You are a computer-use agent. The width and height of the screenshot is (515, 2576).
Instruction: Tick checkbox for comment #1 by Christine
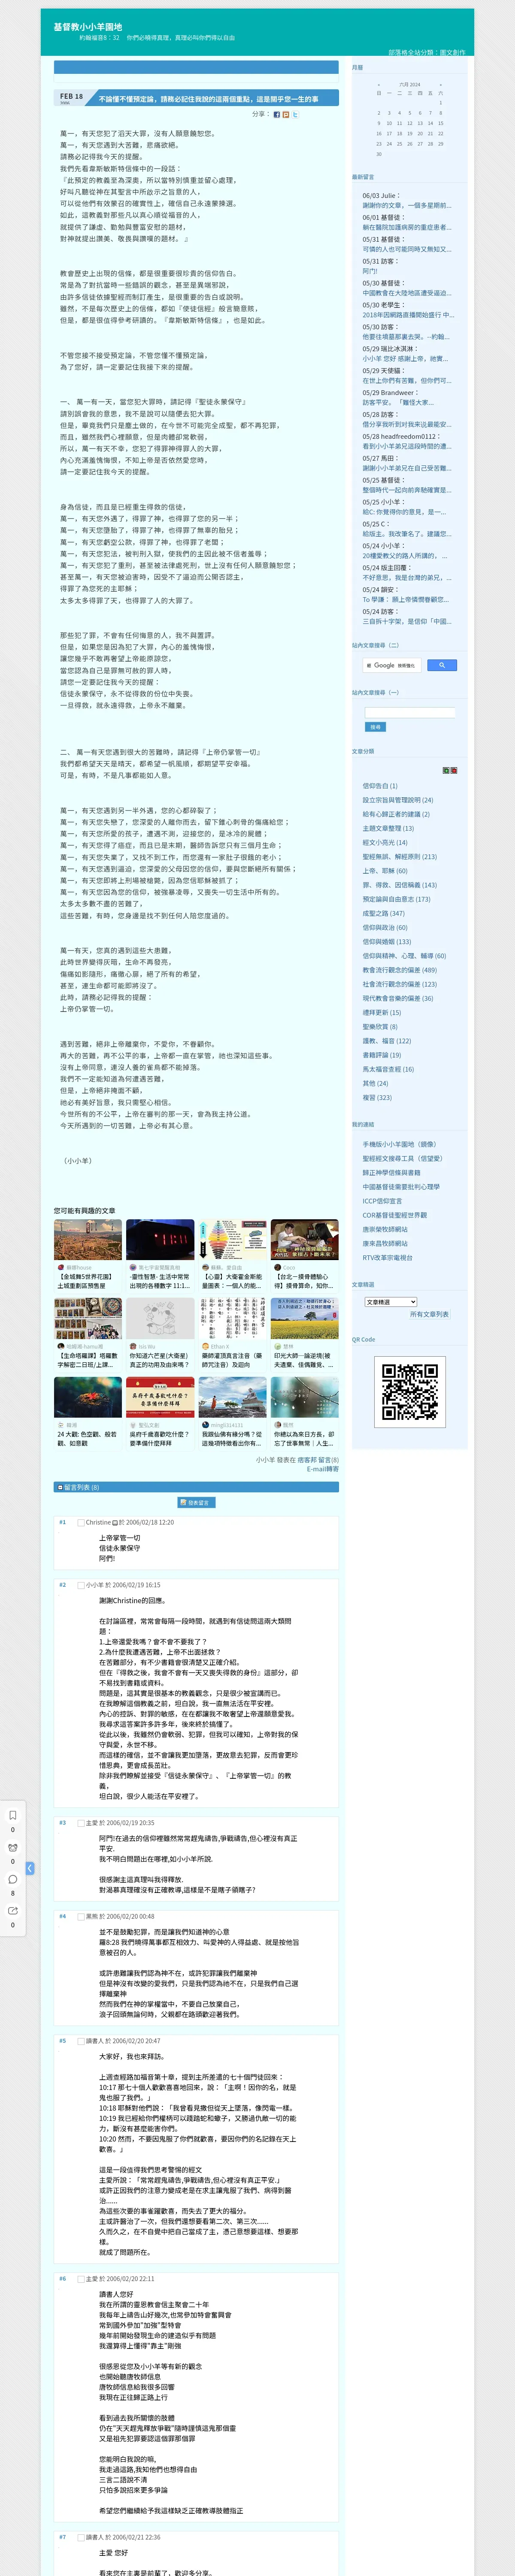click(x=81, y=1523)
